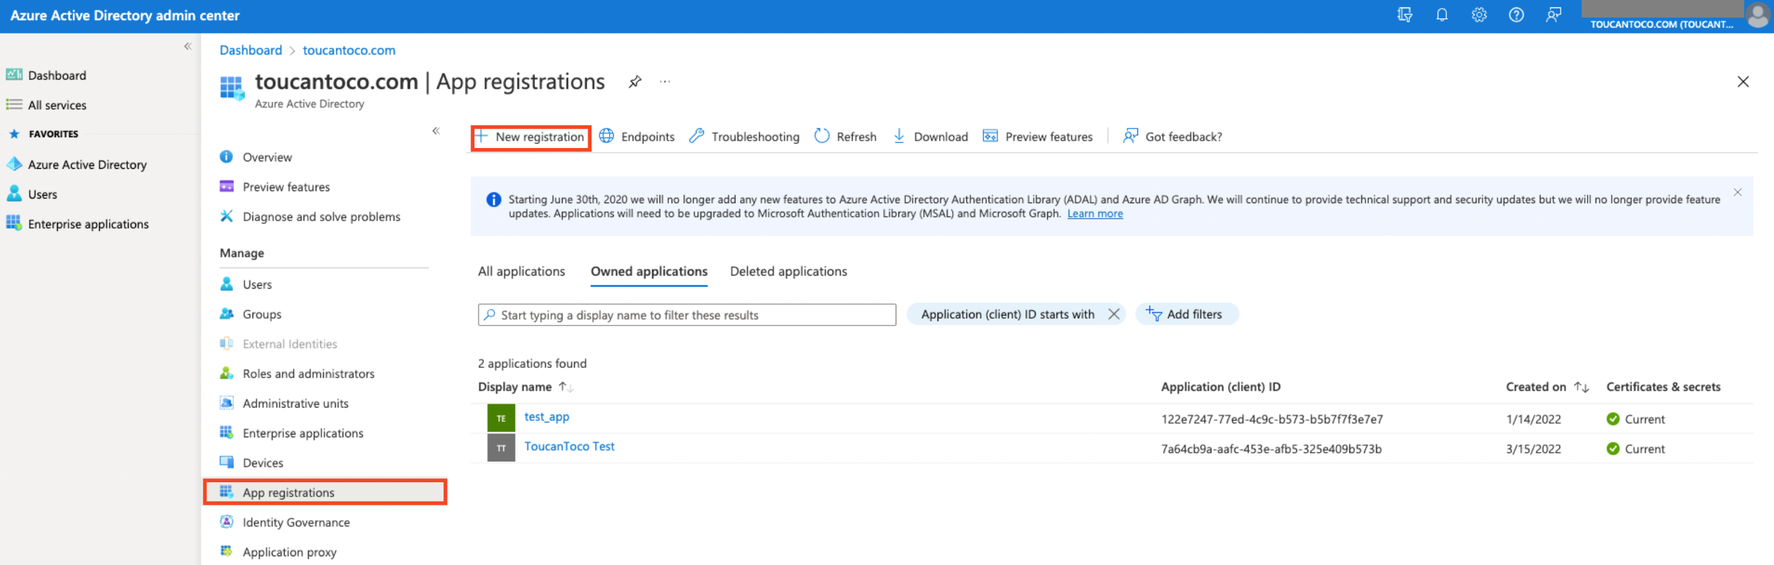Click the feedback icon in top bar
This screenshot has height=565, width=1774.
(1553, 15)
